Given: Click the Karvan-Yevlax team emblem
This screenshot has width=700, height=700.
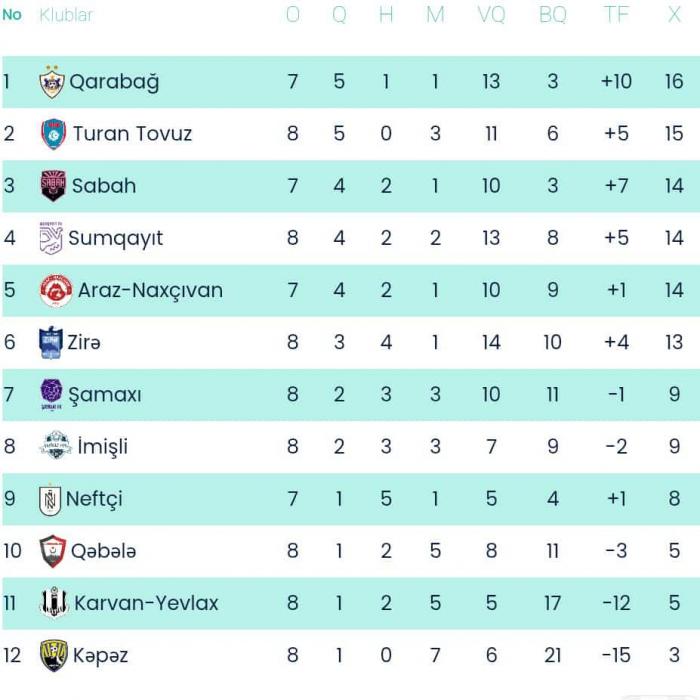Looking at the screenshot, I should (x=54, y=603).
